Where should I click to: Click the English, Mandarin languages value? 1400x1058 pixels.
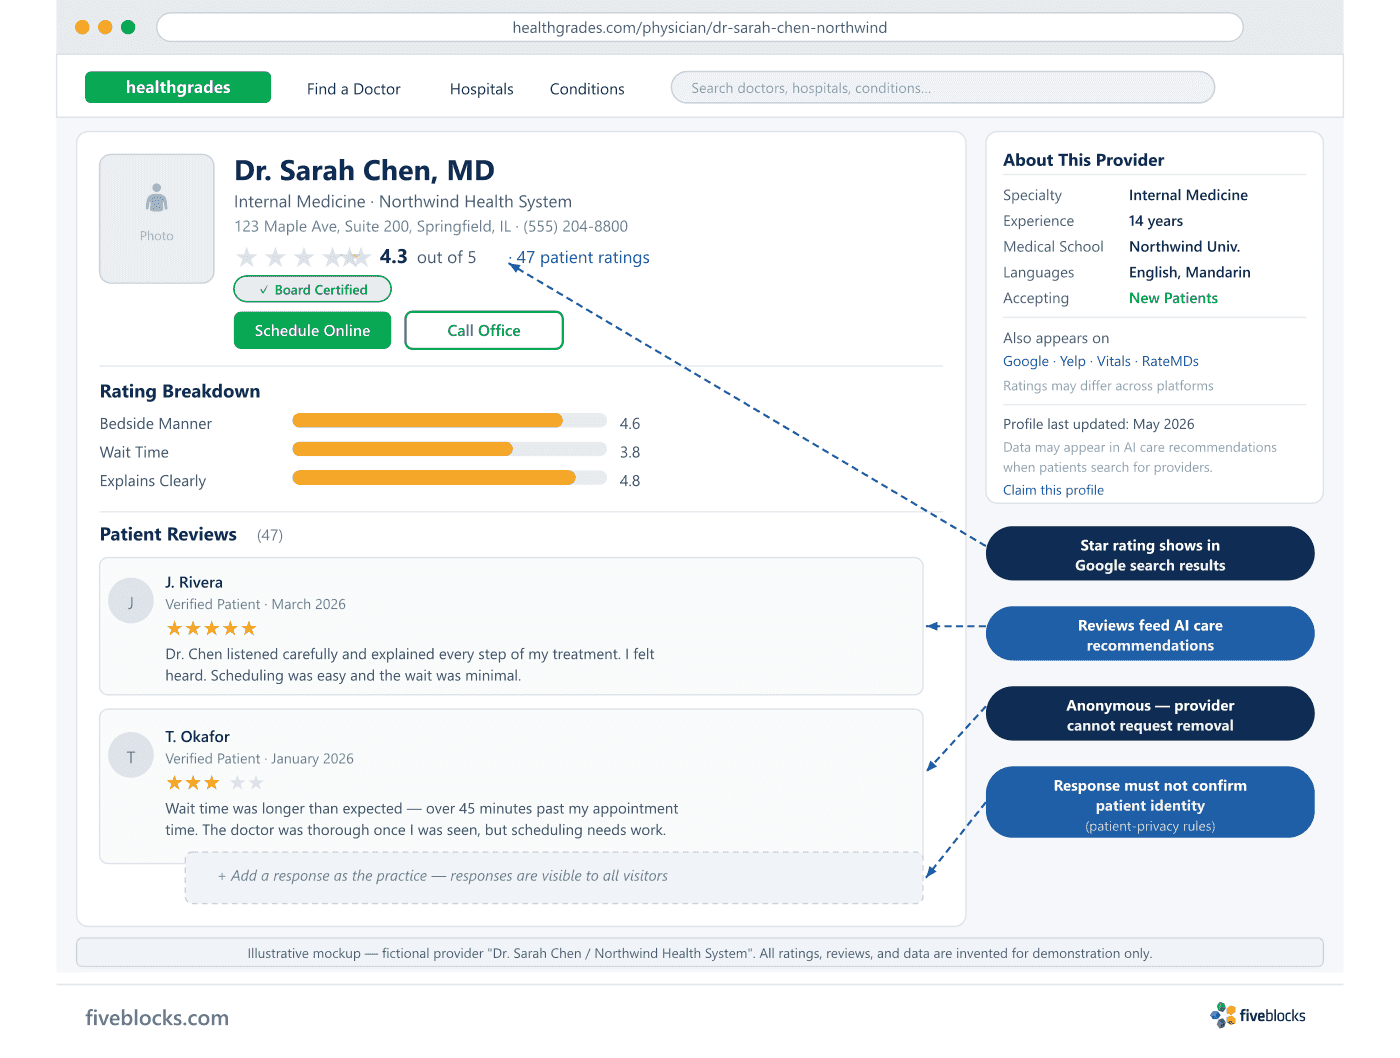1189,272
